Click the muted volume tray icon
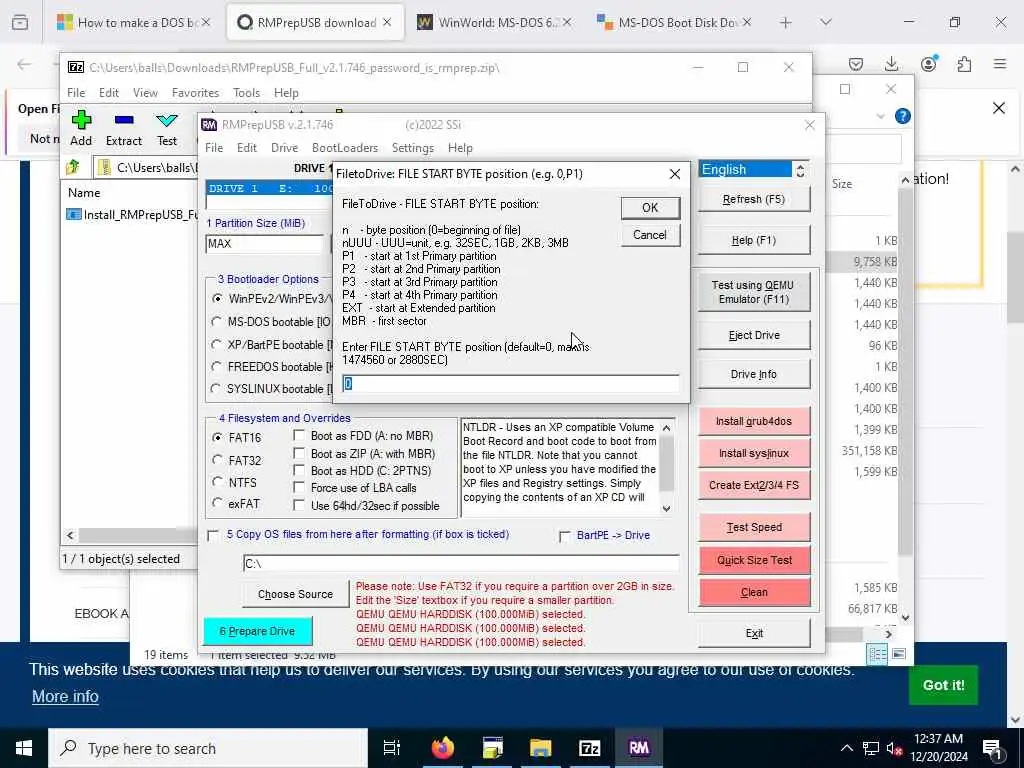The width and height of the screenshot is (1024, 768). click(x=895, y=748)
